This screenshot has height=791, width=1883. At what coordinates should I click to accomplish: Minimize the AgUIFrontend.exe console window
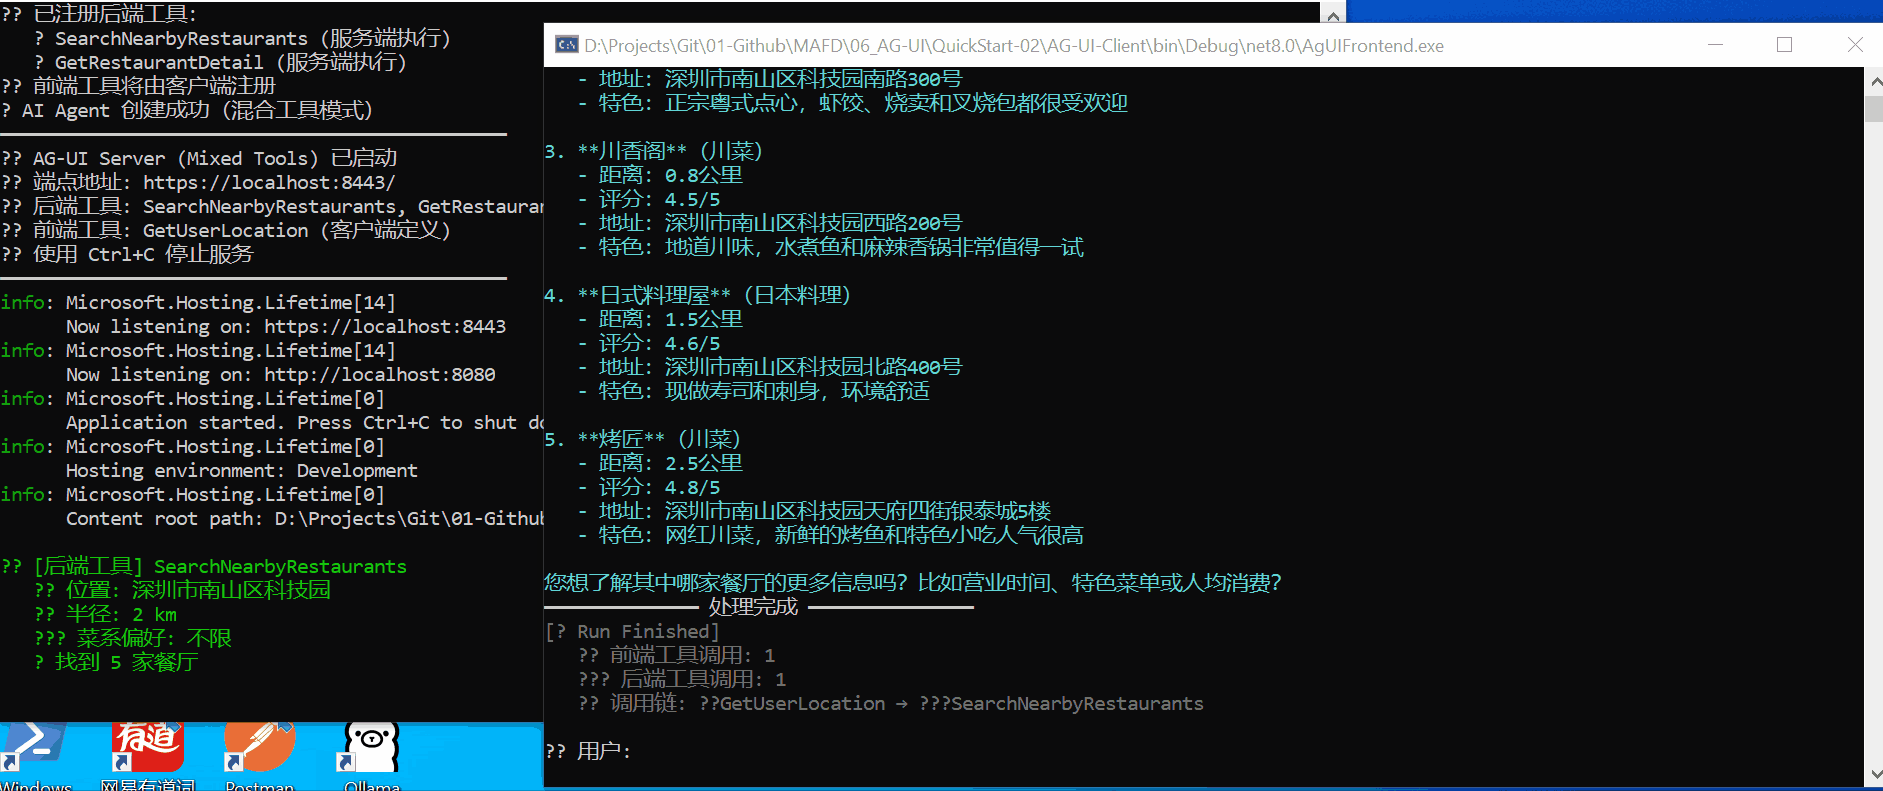coord(1715,45)
